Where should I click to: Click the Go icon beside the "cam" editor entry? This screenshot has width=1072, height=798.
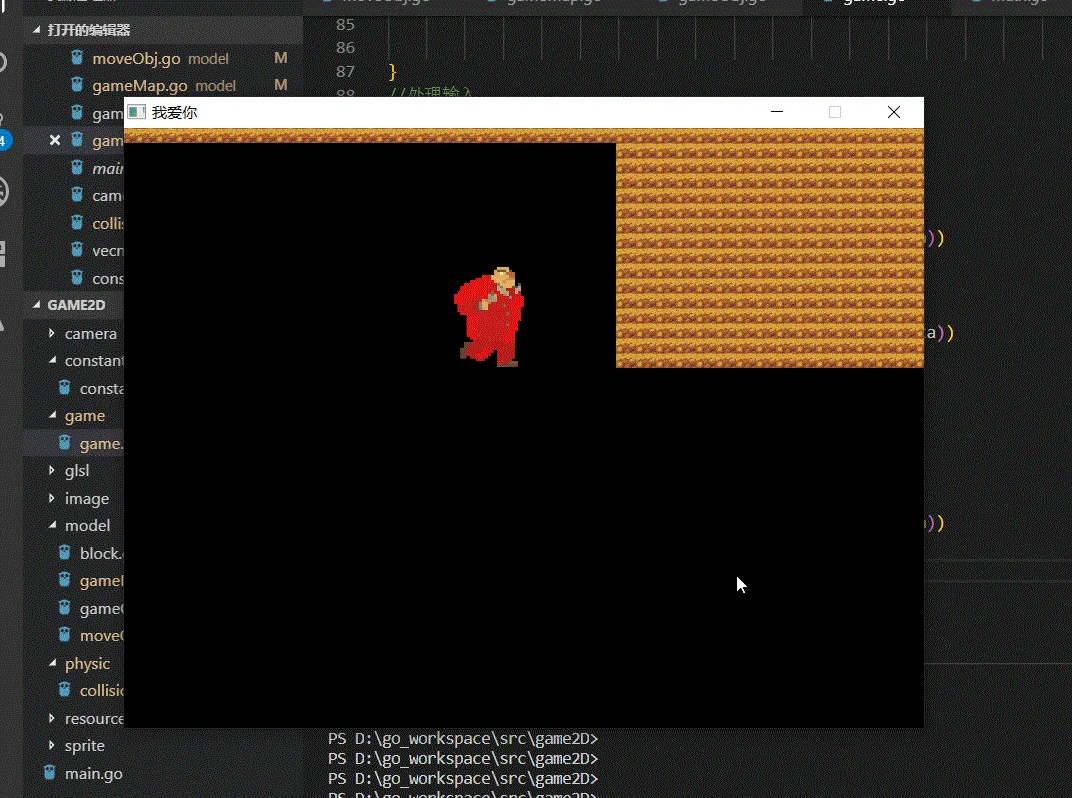[77, 196]
